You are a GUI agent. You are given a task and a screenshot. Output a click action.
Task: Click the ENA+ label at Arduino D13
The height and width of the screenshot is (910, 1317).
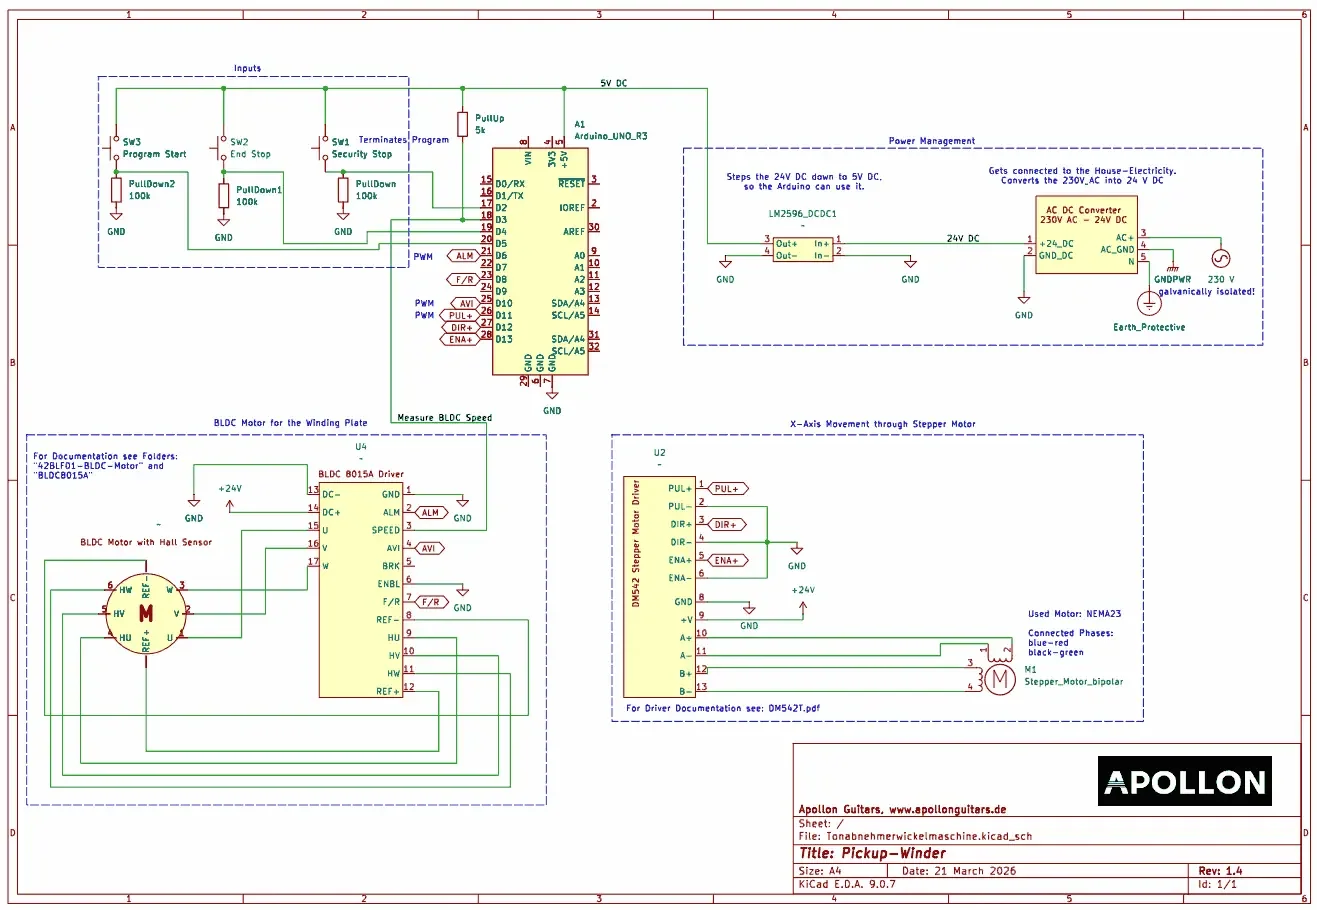click(460, 340)
